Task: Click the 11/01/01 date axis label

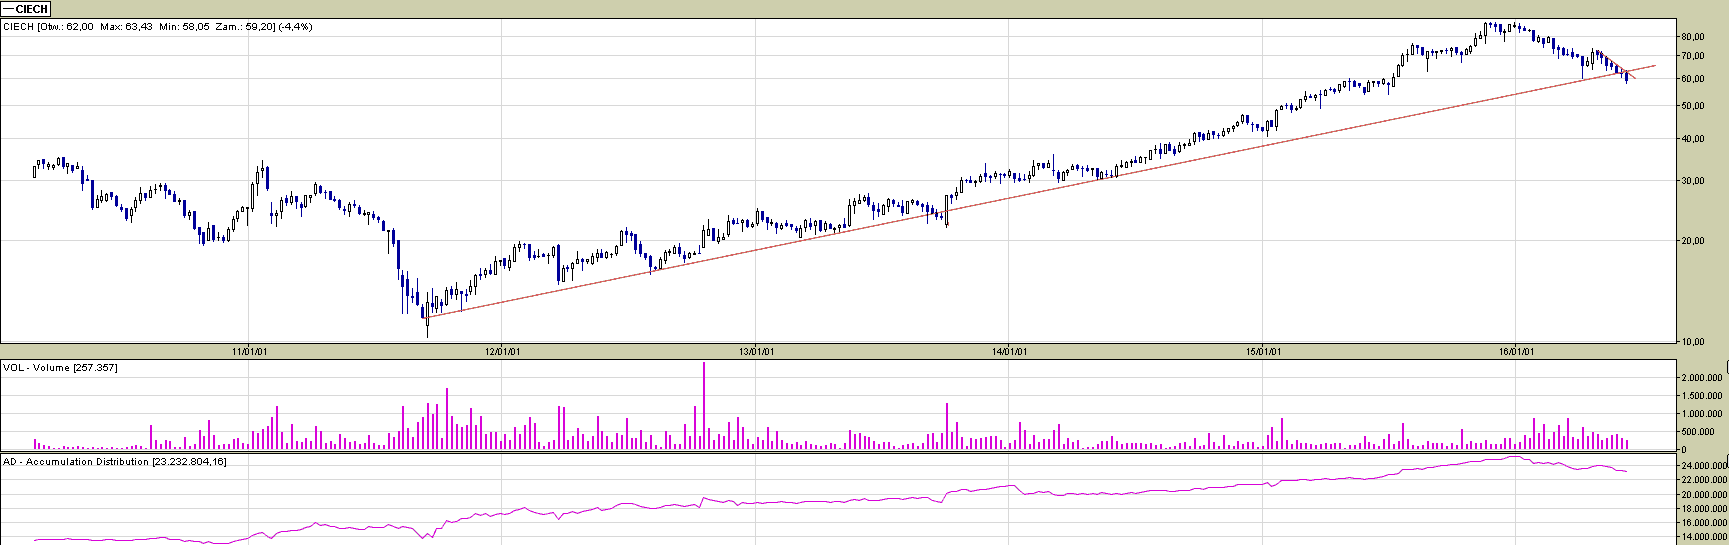Action: coord(249,352)
